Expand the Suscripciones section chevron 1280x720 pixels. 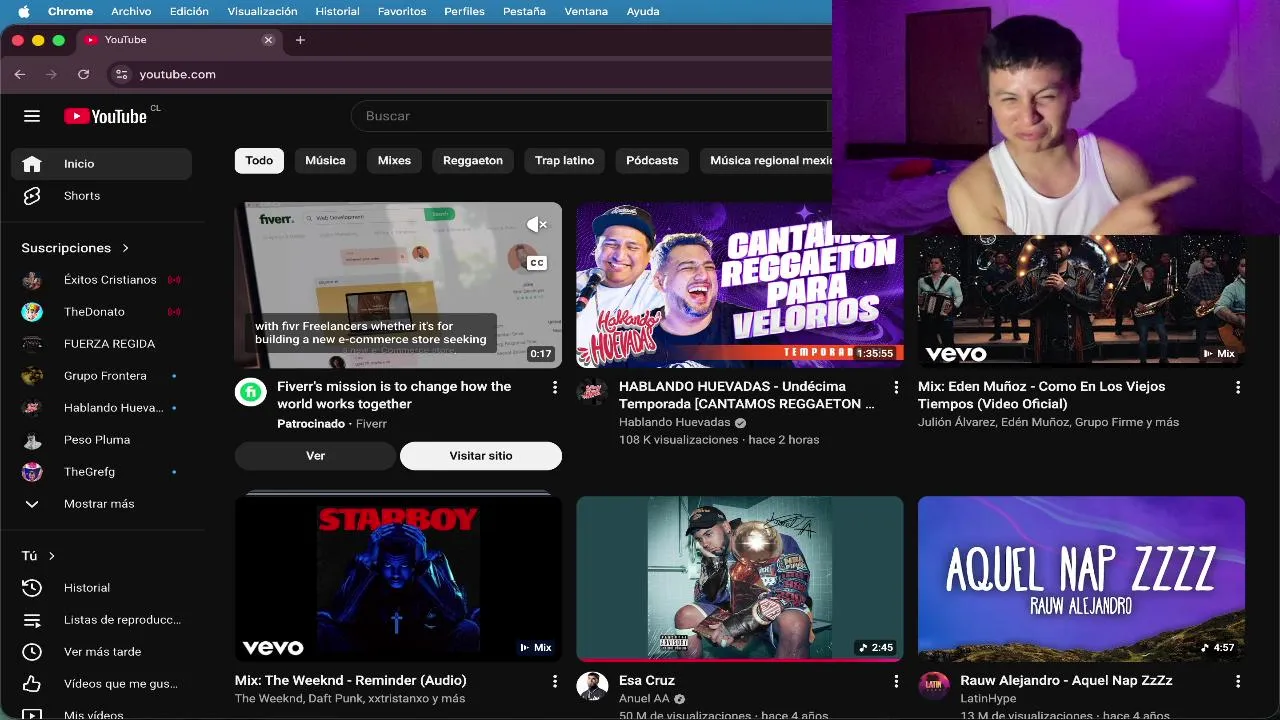125,248
